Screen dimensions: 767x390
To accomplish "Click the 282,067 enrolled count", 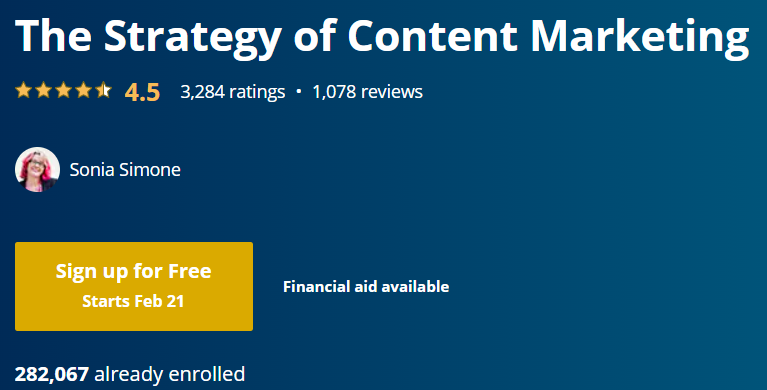I will tap(52, 374).
